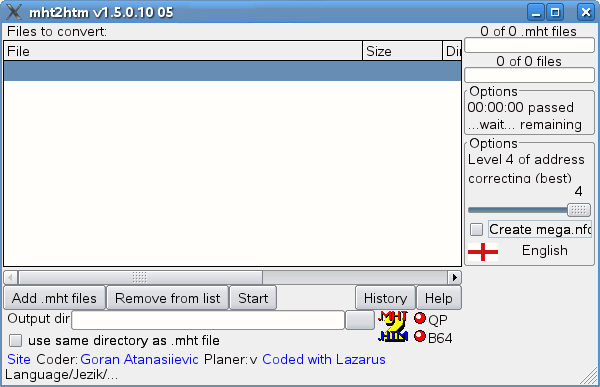Sort by the Size column header
600x387 pixels.
(x=402, y=51)
